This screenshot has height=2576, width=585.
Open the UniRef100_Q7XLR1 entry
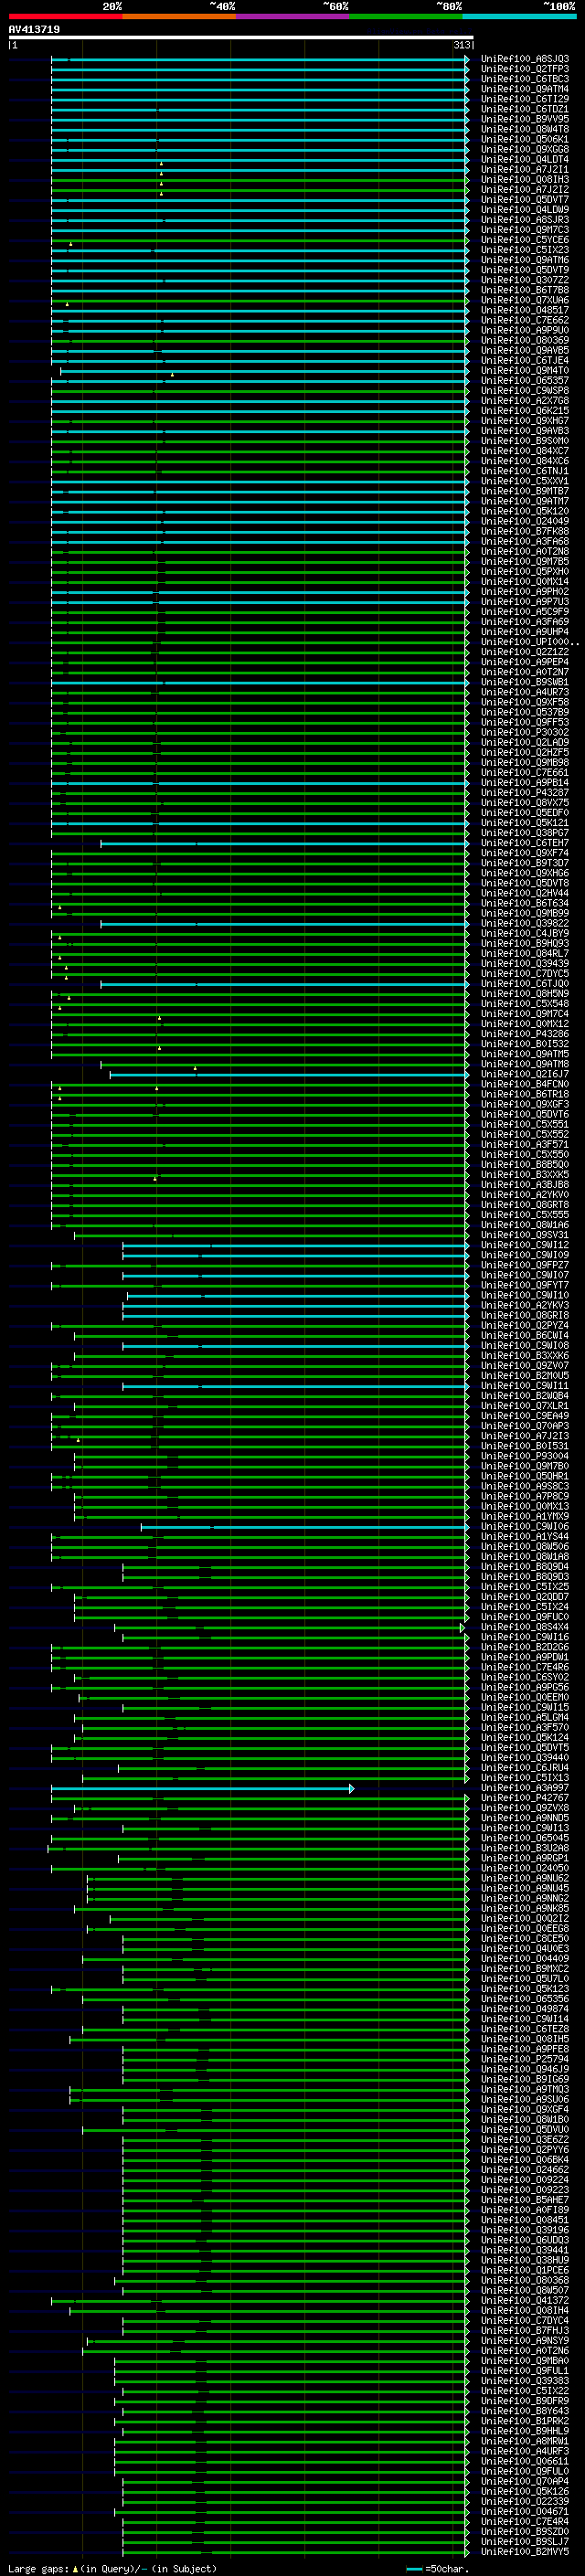click(525, 1406)
